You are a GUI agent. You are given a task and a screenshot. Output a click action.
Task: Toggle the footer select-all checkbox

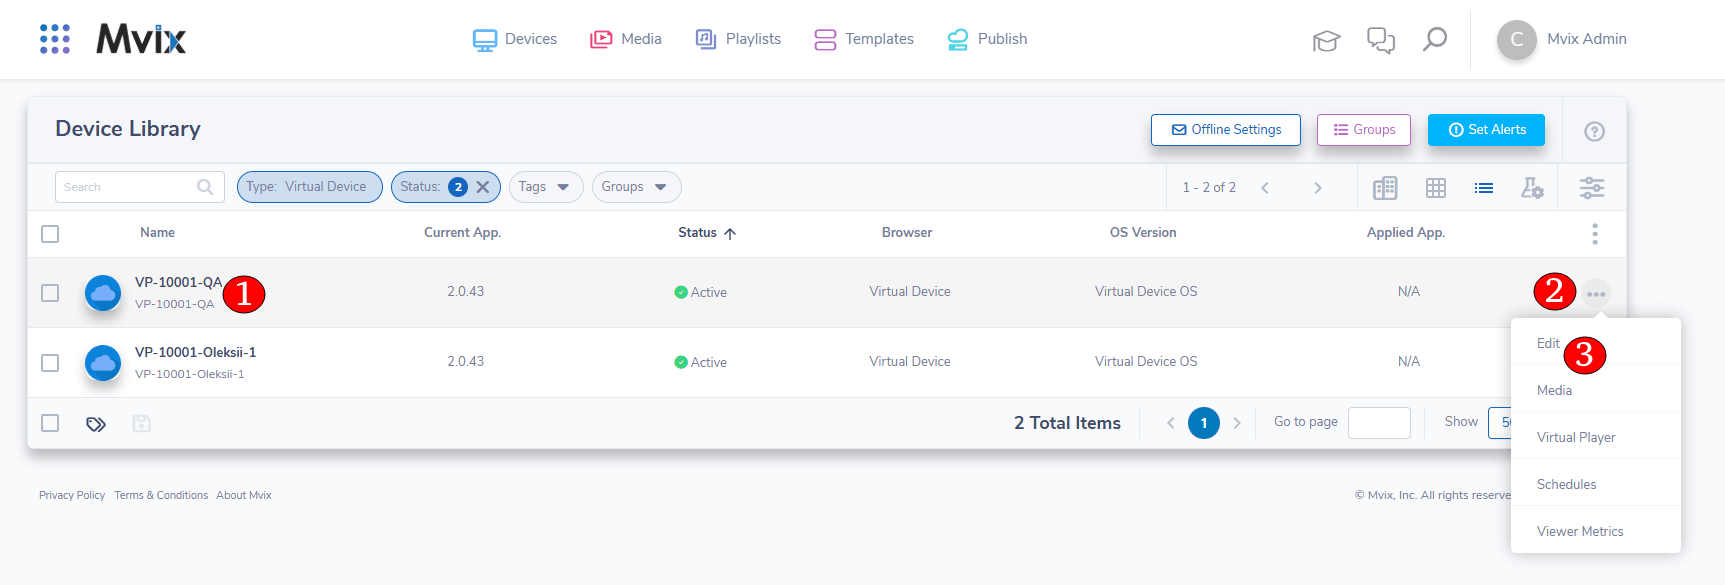[x=50, y=423]
